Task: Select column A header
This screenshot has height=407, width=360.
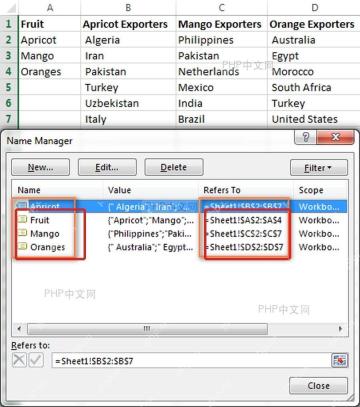Action: point(50,7)
